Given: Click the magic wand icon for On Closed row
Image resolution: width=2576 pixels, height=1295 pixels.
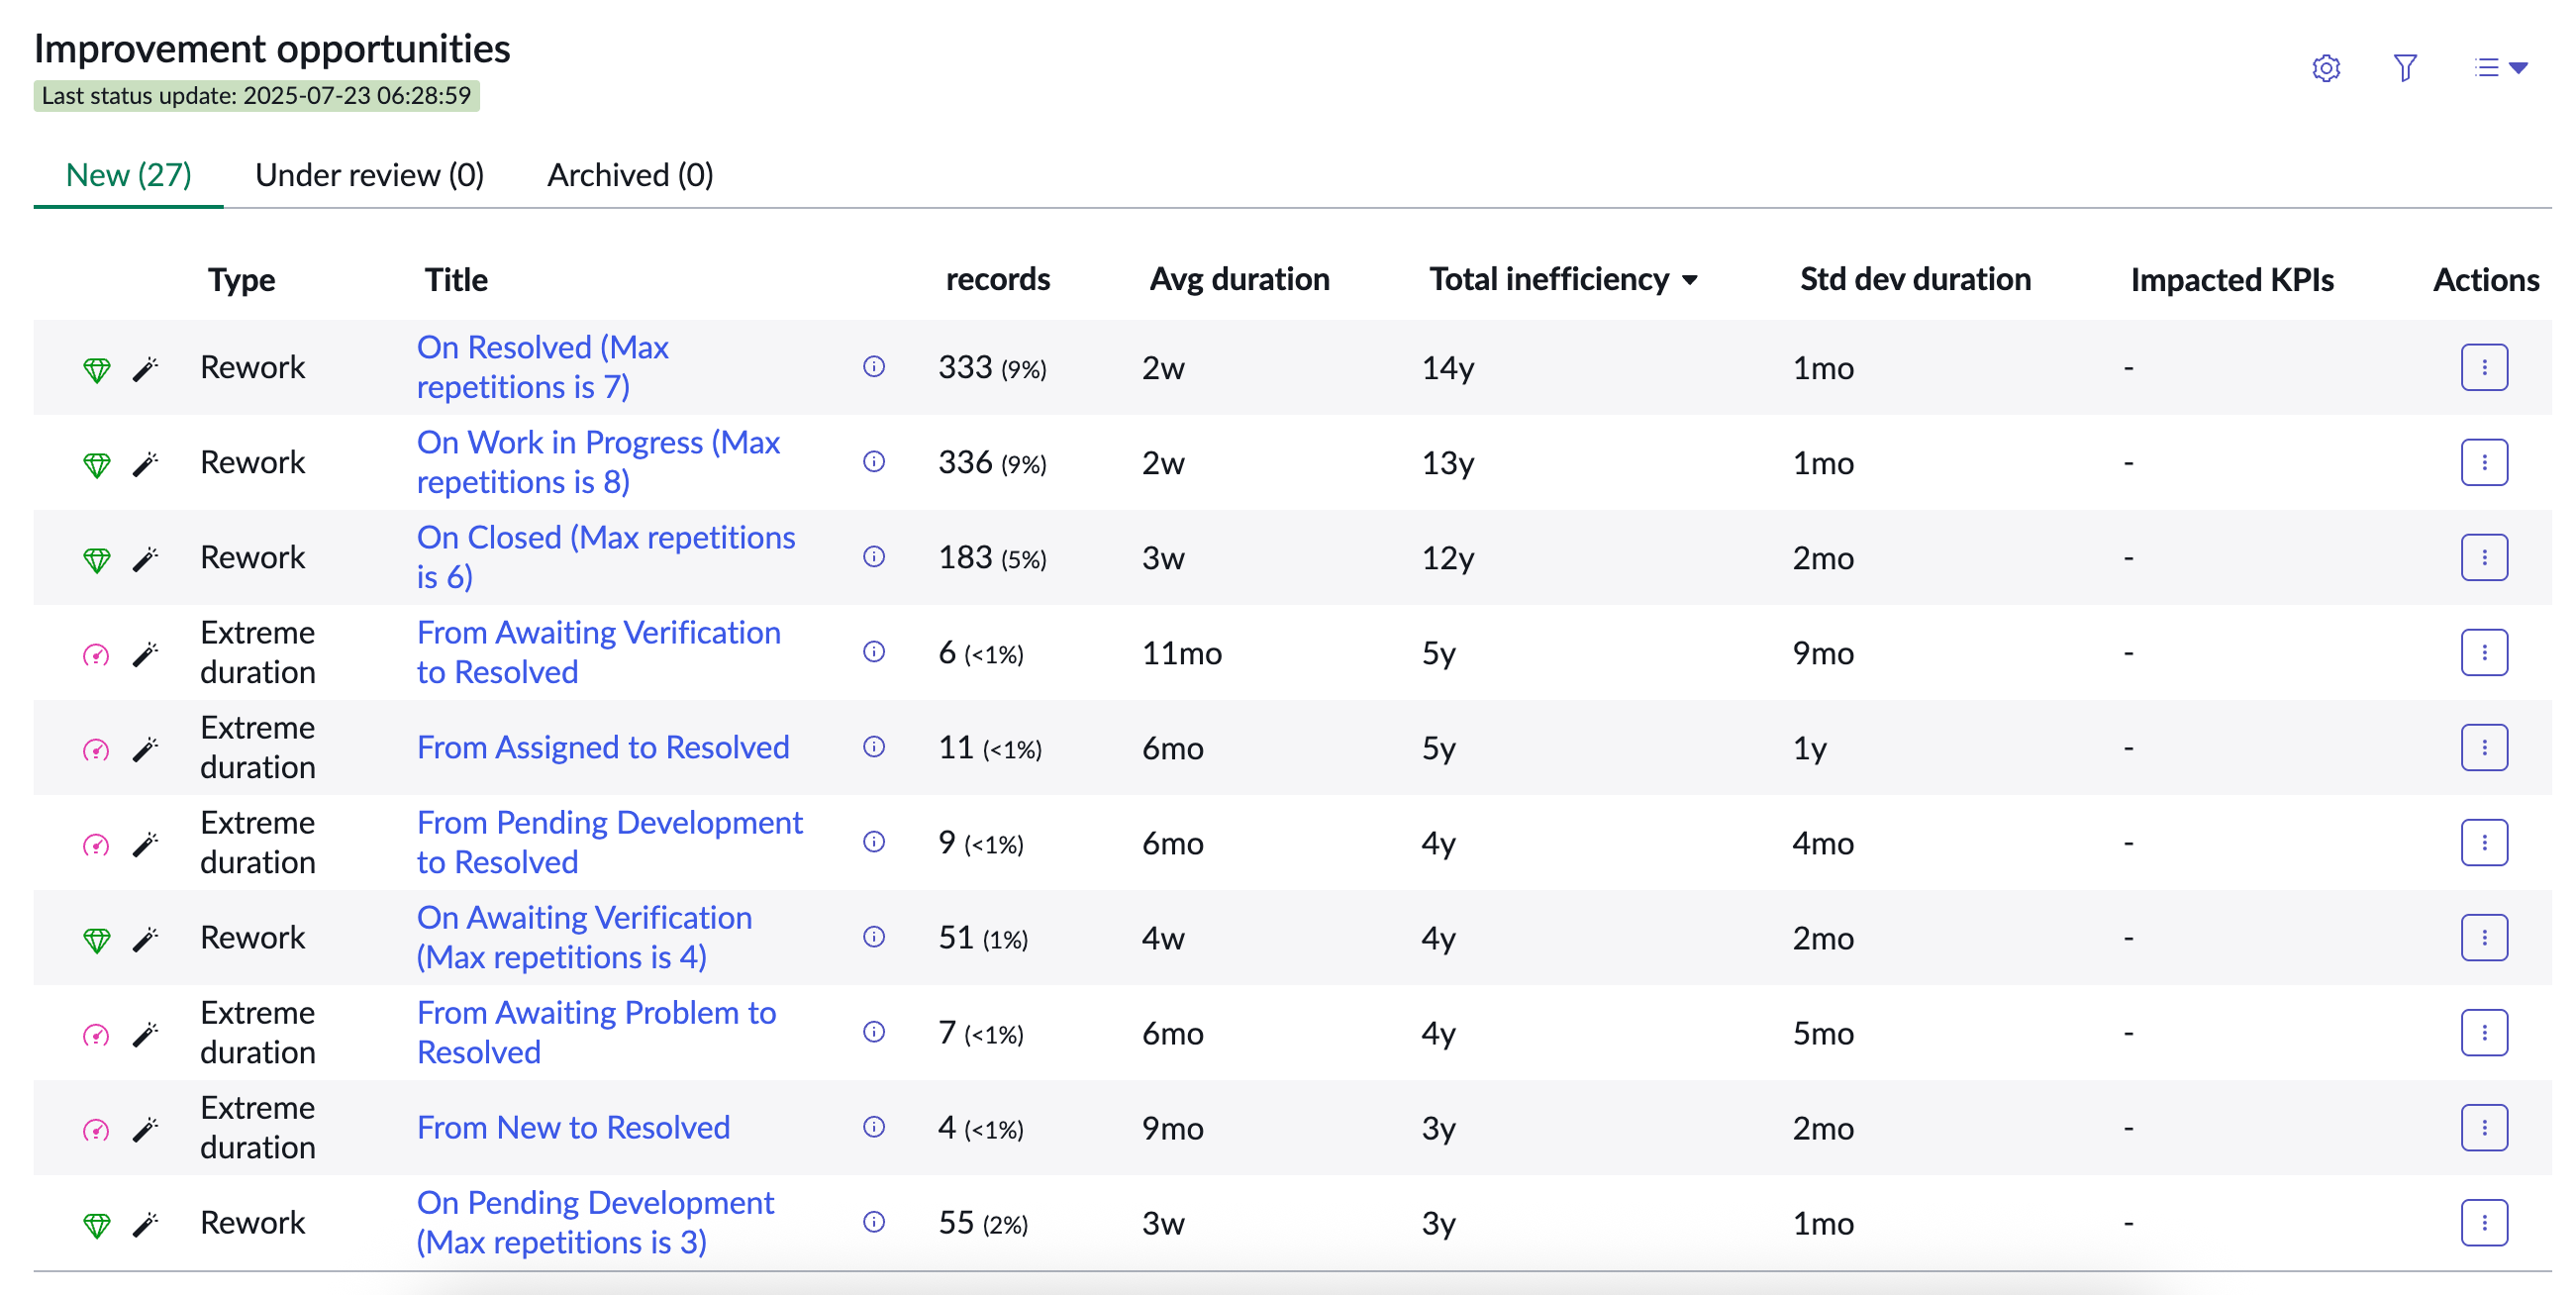Looking at the screenshot, I should pyautogui.click(x=146, y=558).
